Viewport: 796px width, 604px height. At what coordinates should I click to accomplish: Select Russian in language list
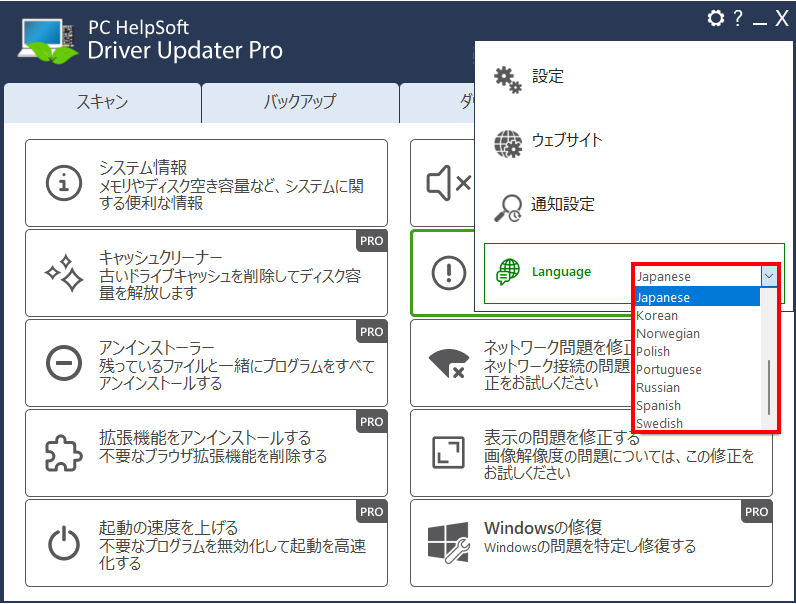coord(698,387)
